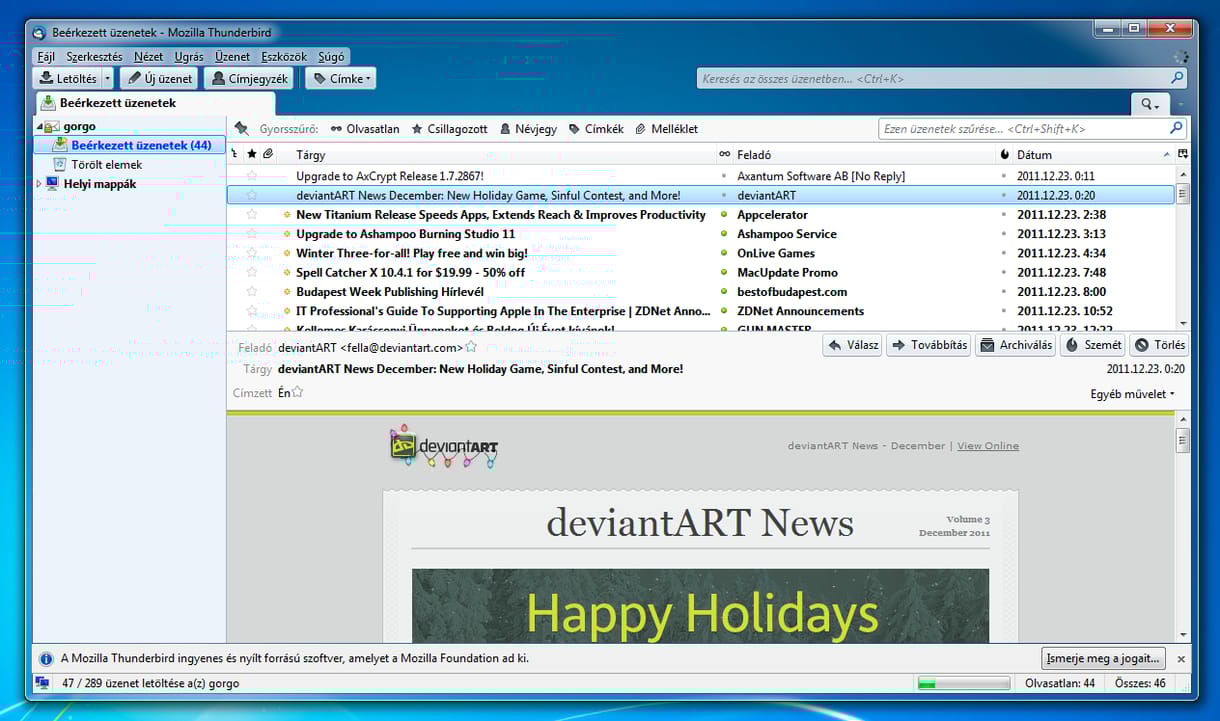Click the junk dot on the Axantum Software row
This screenshot has width=1220, height=721.
coord(1005,176)
